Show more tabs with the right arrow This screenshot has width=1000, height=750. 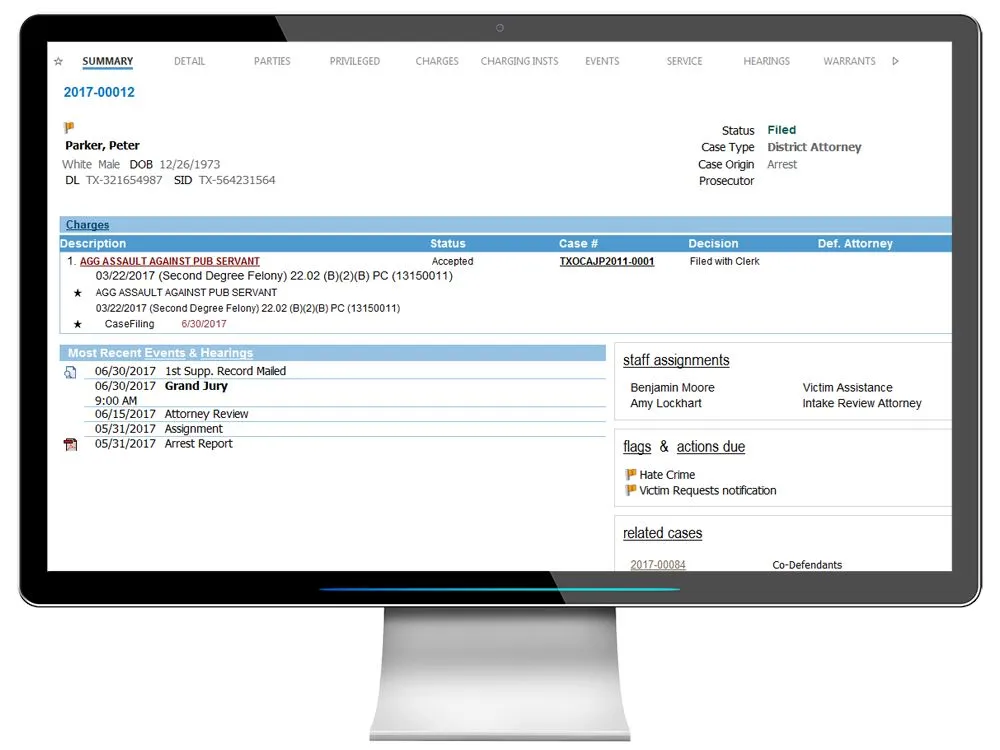(x=895, y=62)
